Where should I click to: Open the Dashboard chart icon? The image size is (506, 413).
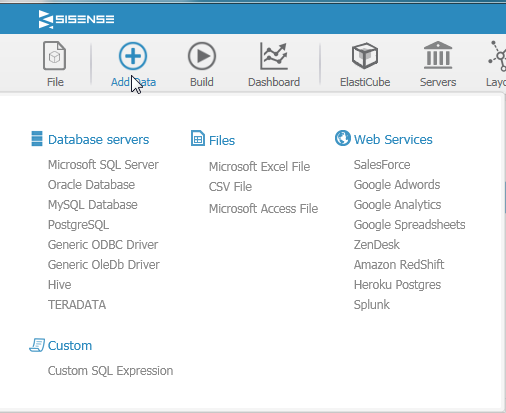(274, 56)
